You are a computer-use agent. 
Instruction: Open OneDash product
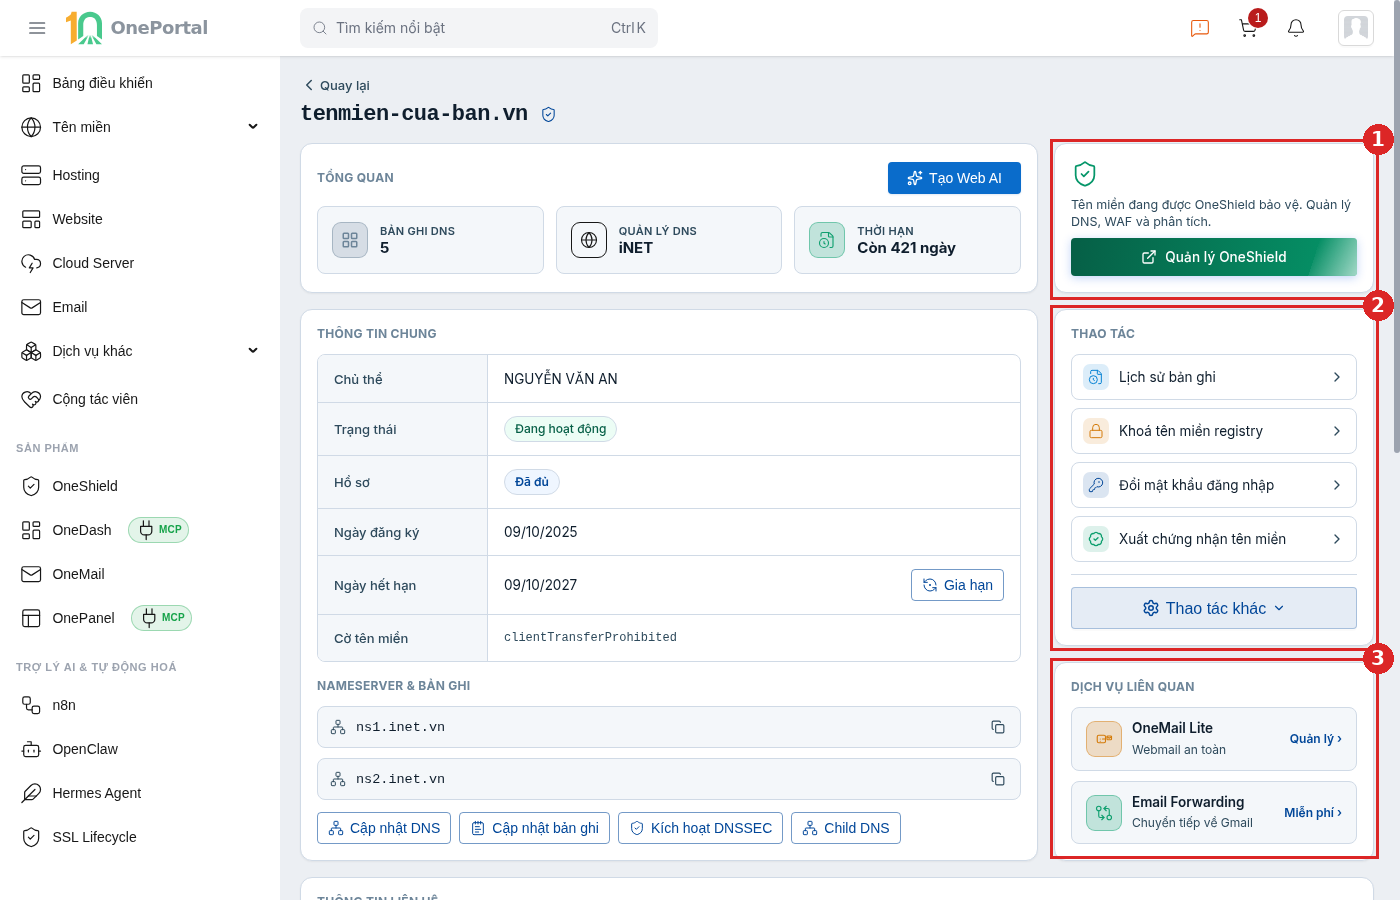82,530
